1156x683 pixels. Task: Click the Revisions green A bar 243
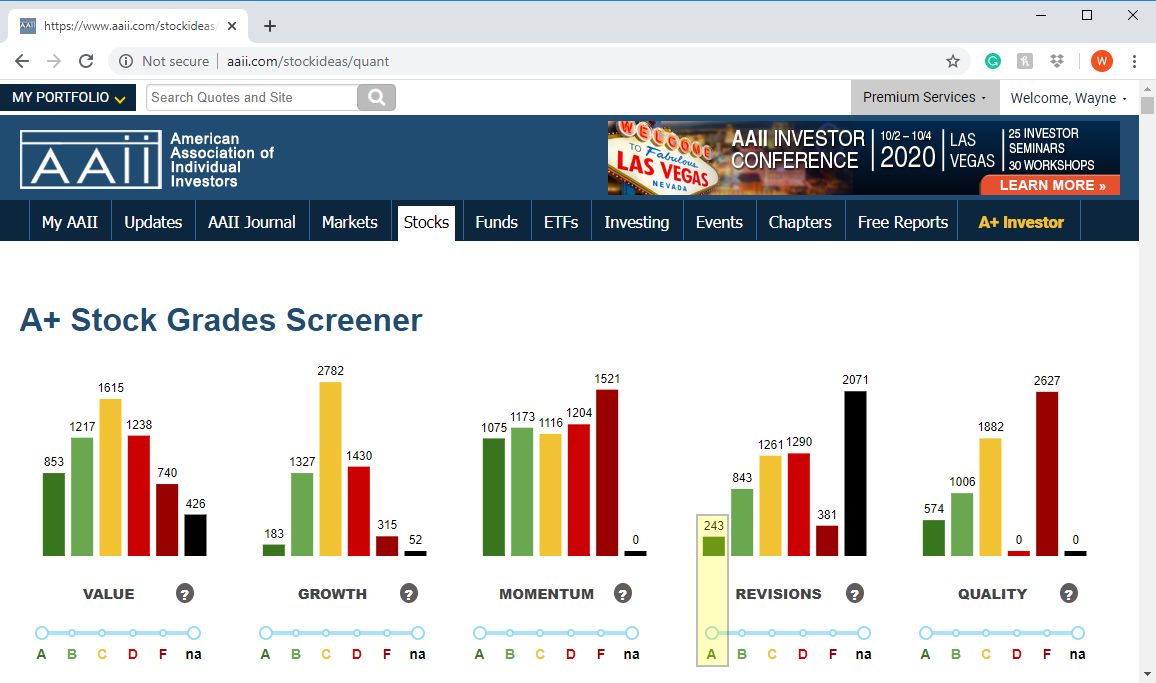pyautogui.click(x=714, y=546)
